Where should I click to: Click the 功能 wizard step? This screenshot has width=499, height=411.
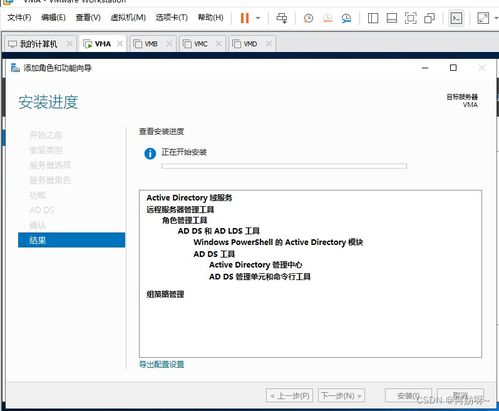point(38,195)
